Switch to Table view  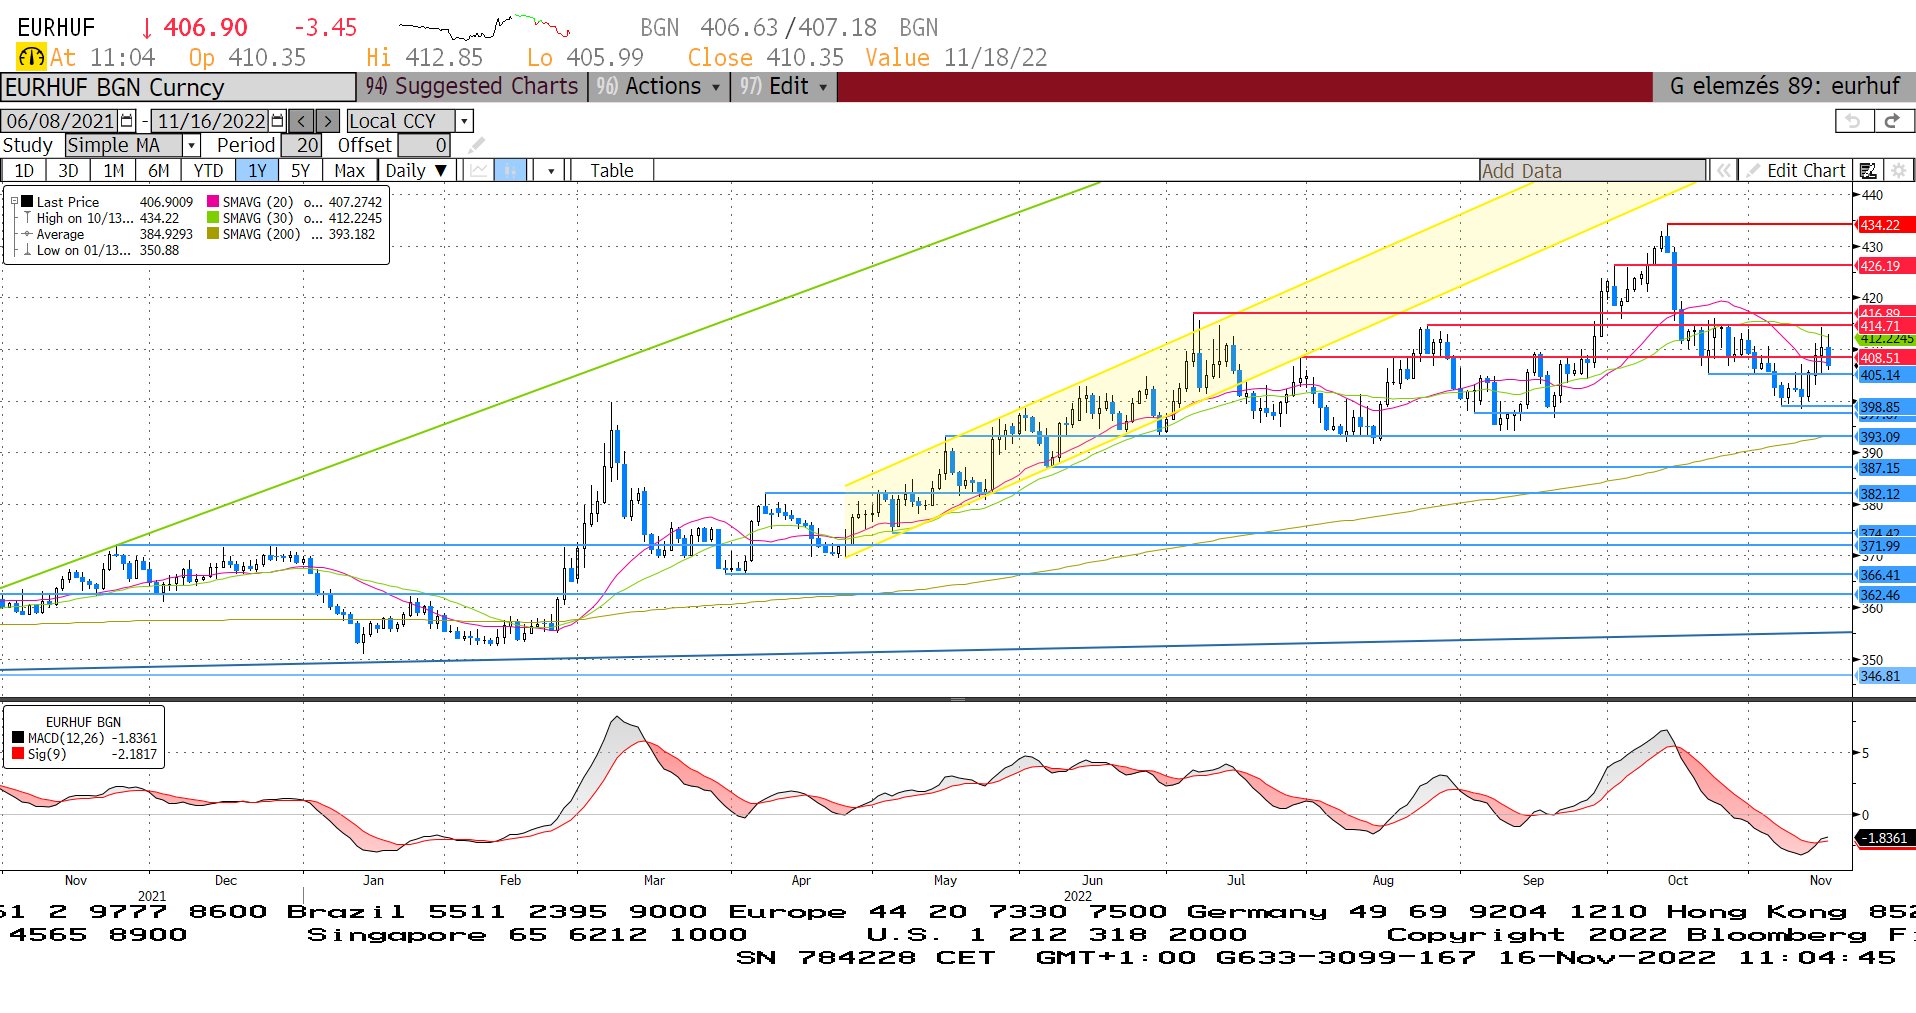(612, 171)
